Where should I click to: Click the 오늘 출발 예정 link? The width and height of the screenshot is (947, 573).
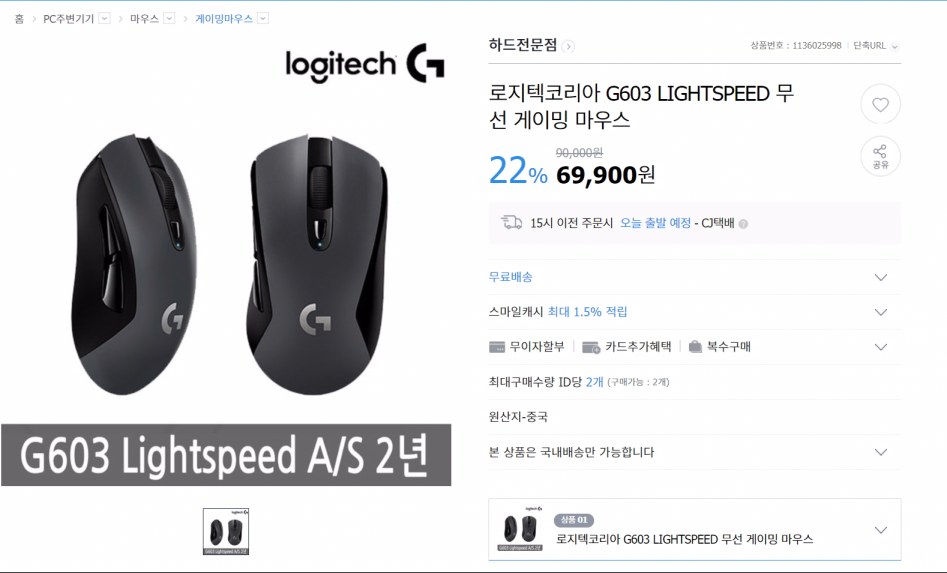click(655, 223)
